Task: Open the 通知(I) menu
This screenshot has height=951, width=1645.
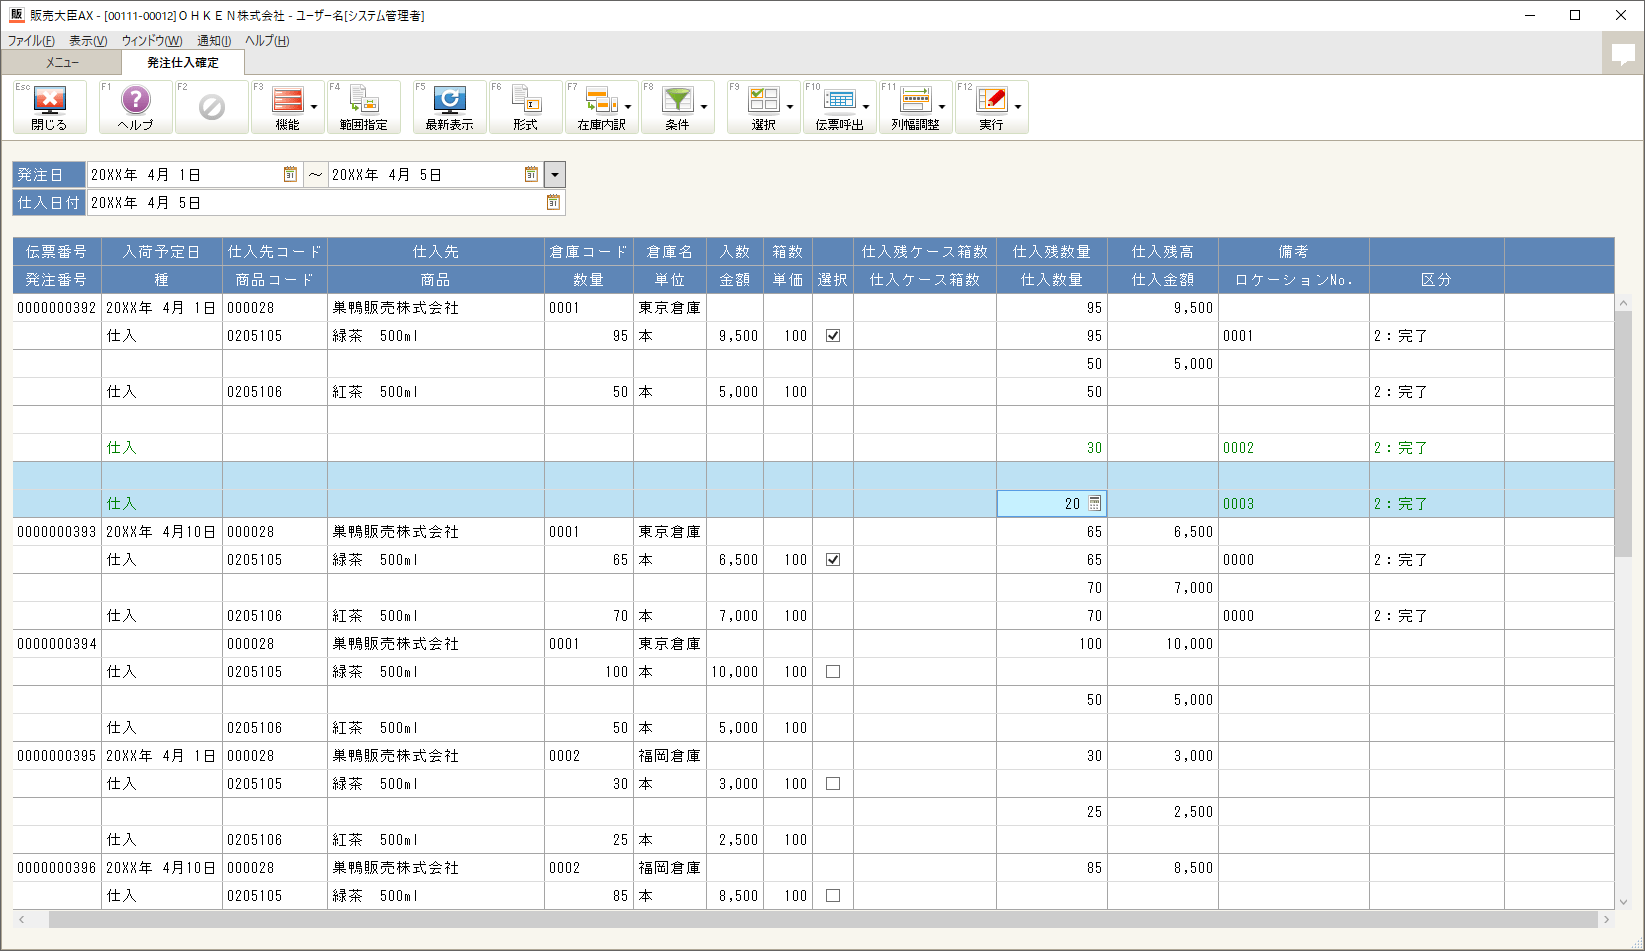Action: [214, 41]
